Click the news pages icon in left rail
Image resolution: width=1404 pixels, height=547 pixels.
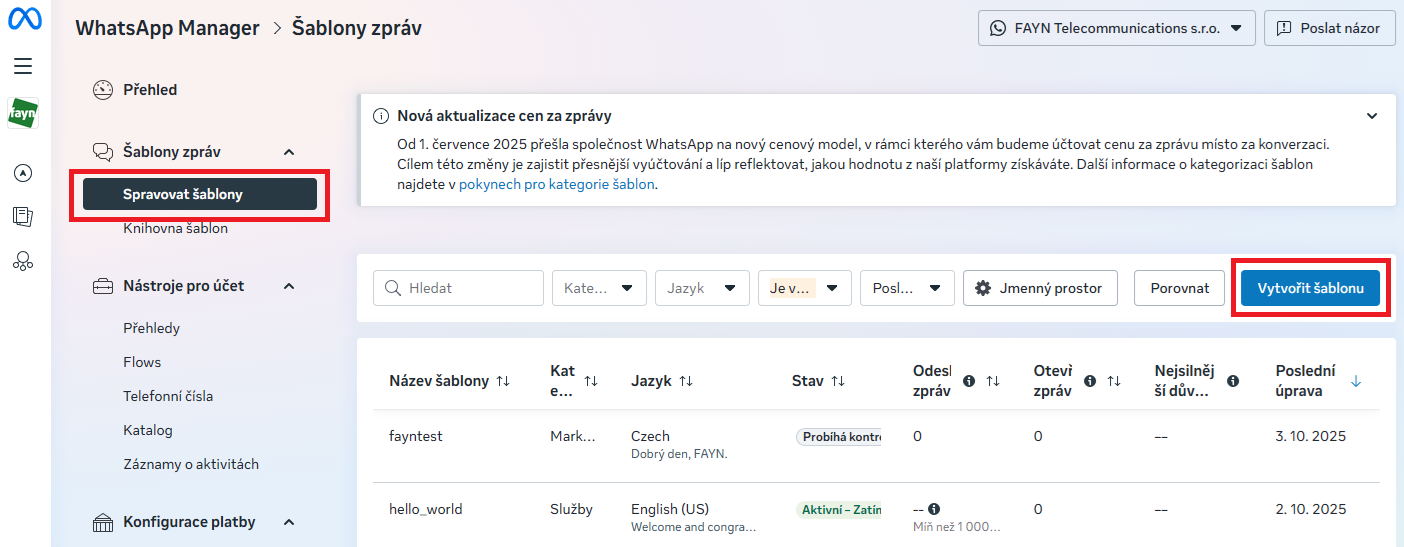pyautogui.click(x=23, y=216)
